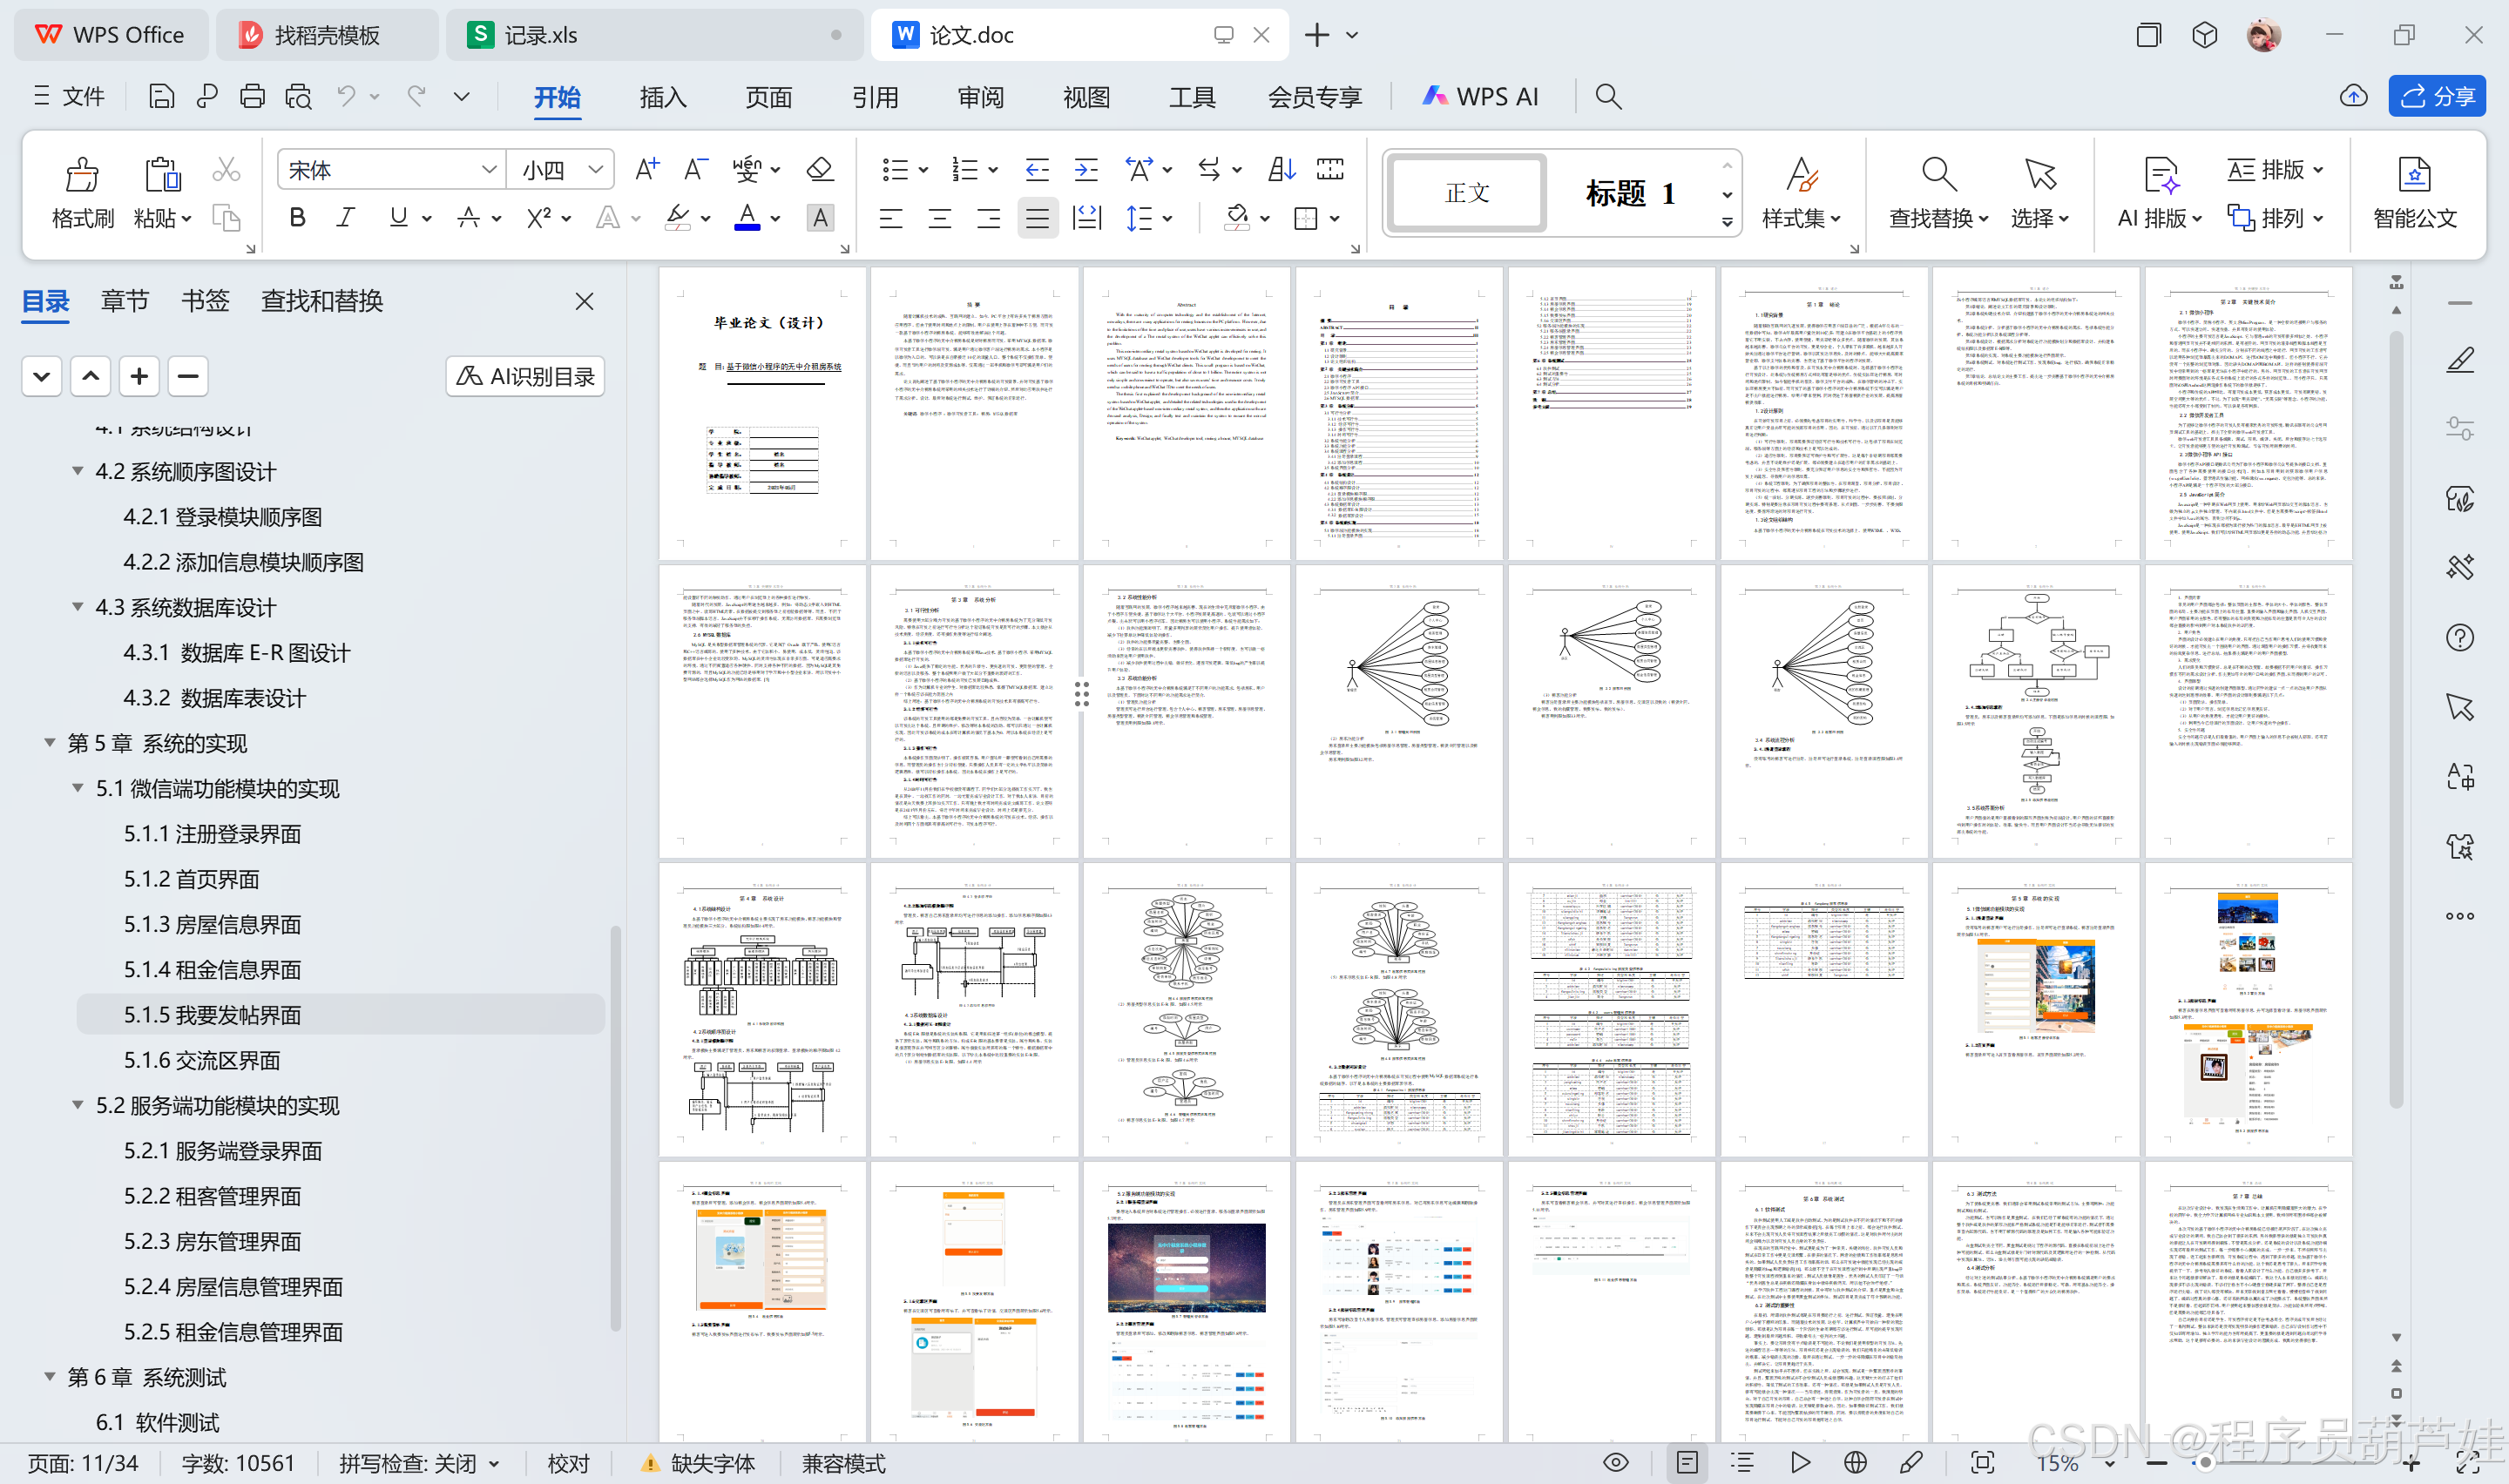Switch to the 书签 navigation tab
This screenshot has width=2509, height=1484.
point(205,301)
